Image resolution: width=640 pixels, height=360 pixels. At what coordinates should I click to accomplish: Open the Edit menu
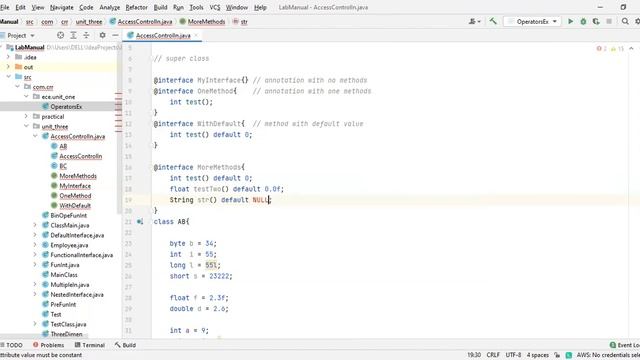20,7
